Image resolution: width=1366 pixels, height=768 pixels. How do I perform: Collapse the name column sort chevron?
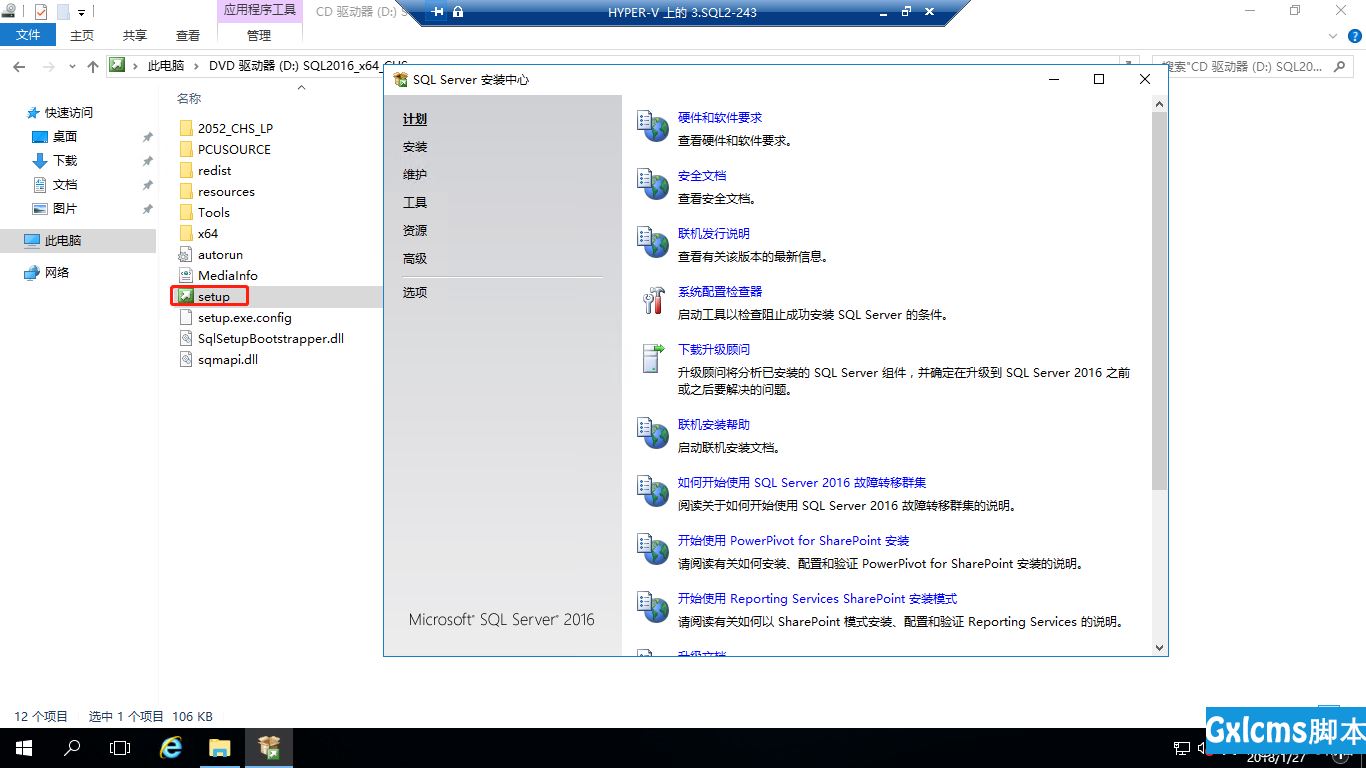pos(301,88)
